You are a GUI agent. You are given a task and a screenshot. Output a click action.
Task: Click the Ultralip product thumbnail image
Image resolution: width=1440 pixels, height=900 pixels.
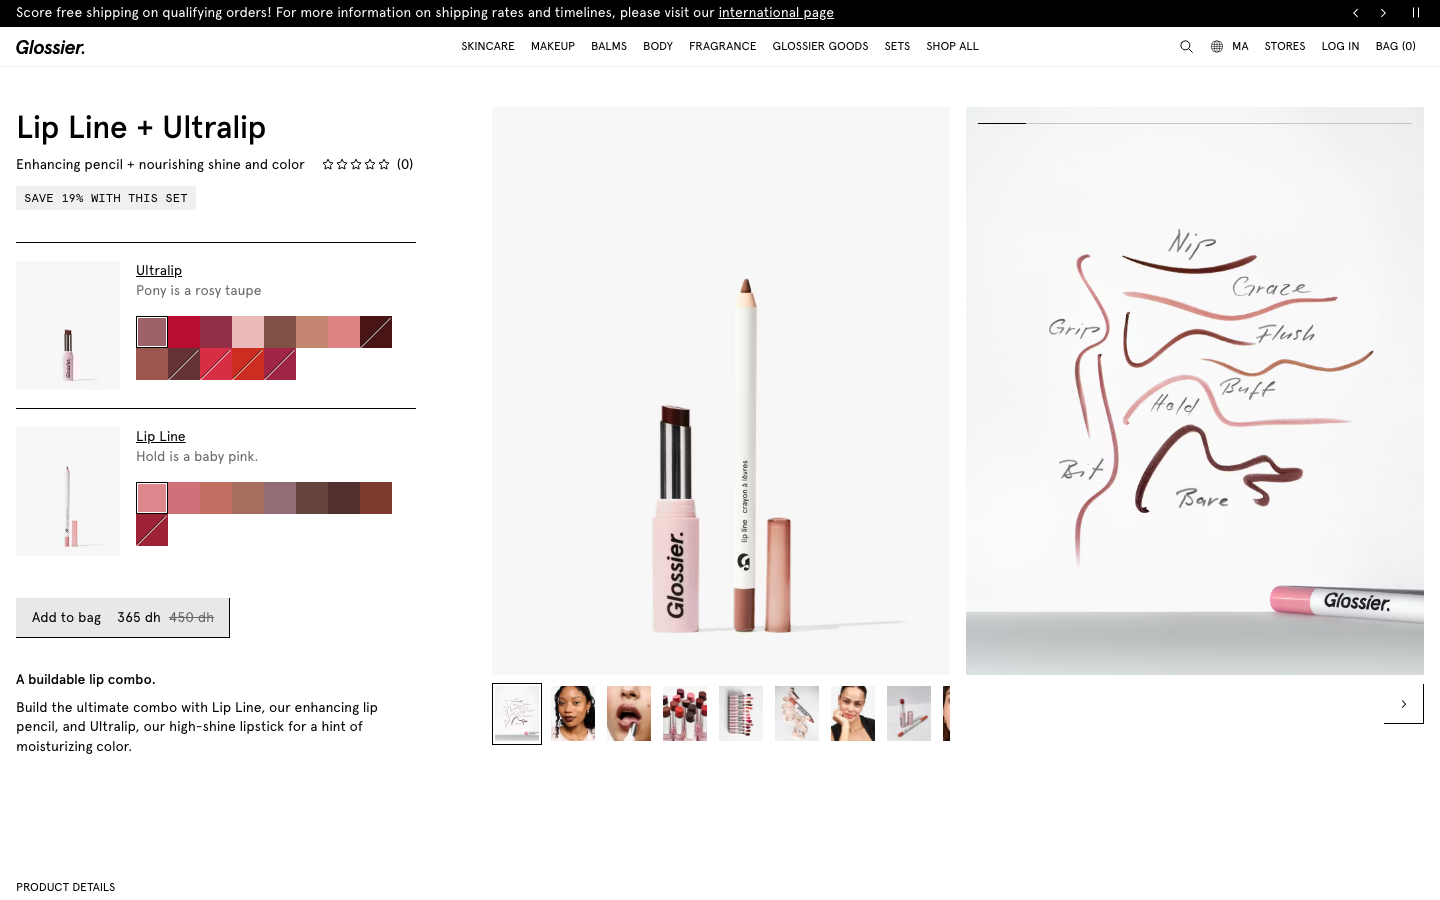(x=68, y=325)
